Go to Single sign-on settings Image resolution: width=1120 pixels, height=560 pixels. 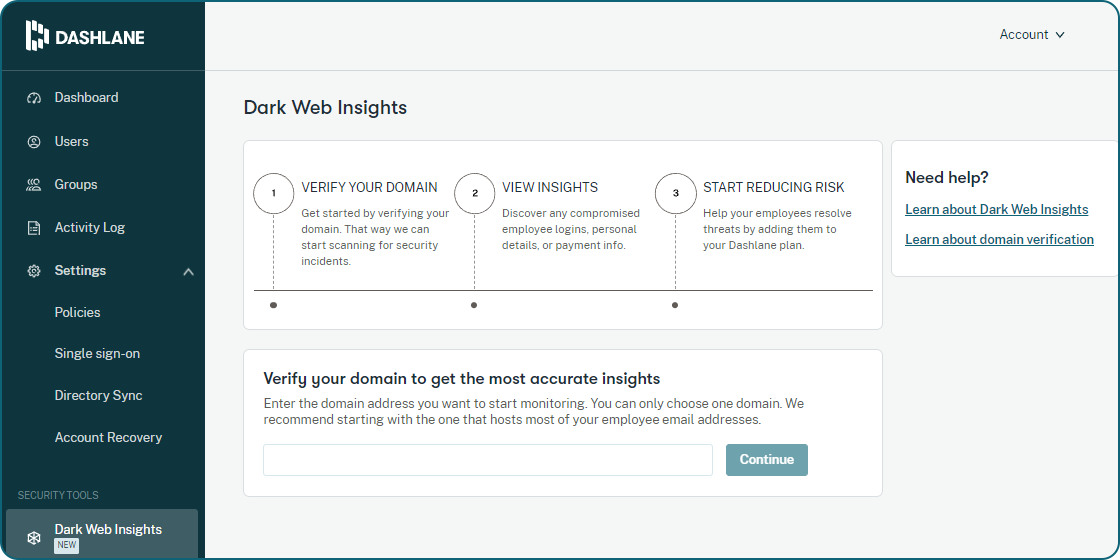coord(97,354)
